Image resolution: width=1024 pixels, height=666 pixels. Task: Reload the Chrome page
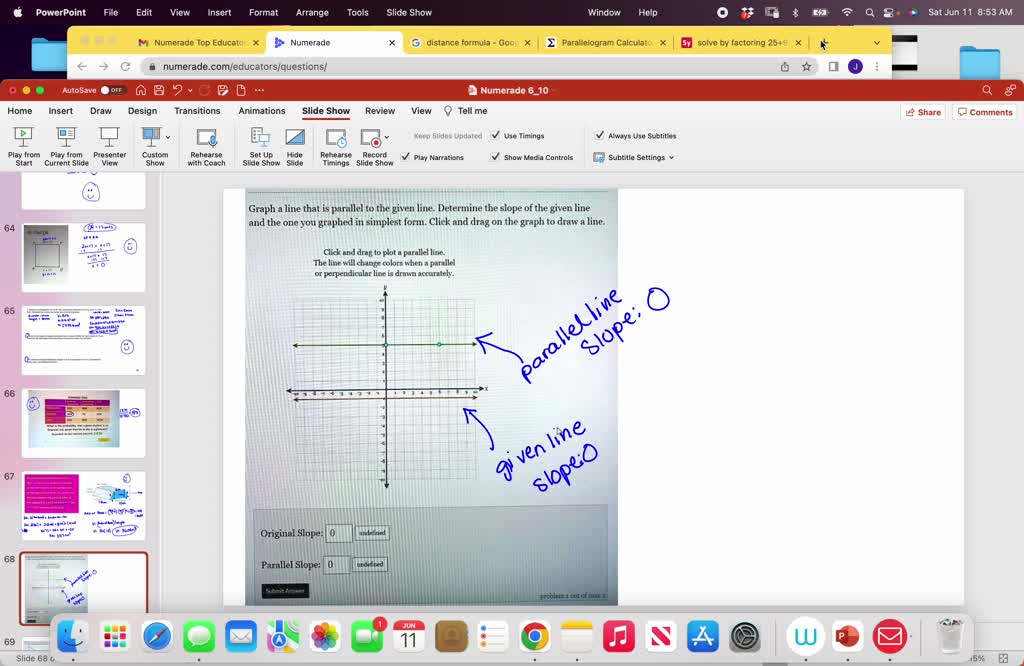[x=125, y=67]
